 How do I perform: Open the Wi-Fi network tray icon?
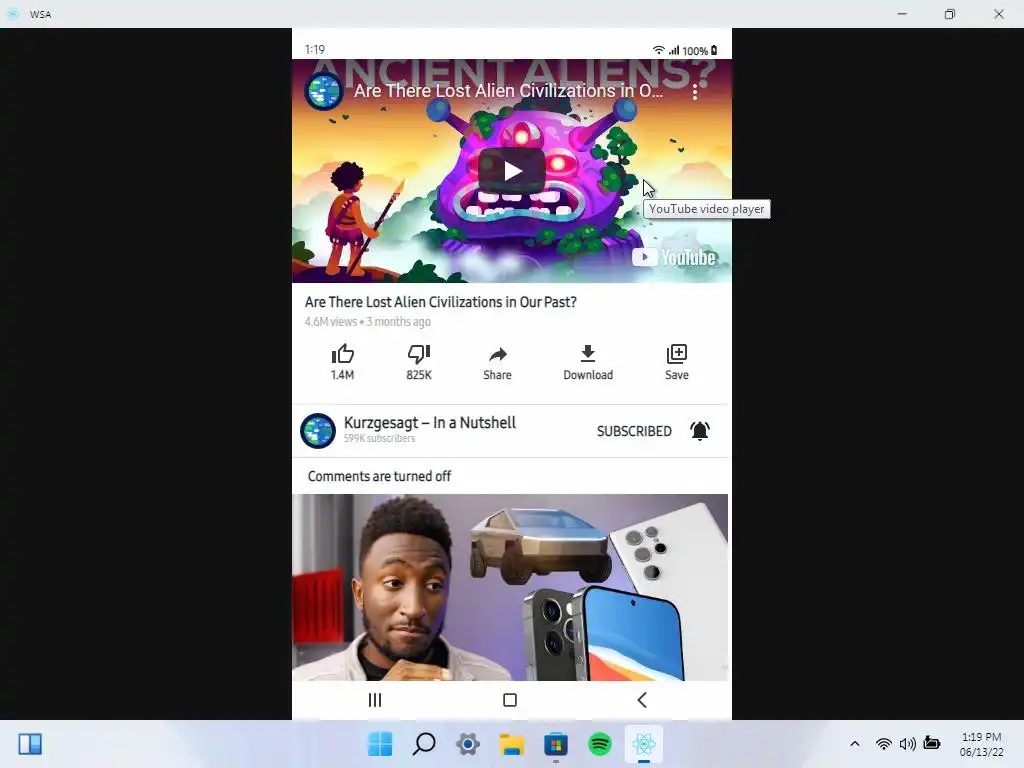pos(884,744)
